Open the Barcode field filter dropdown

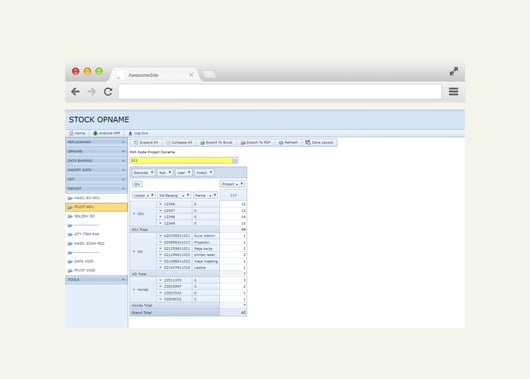pos(152,172)
